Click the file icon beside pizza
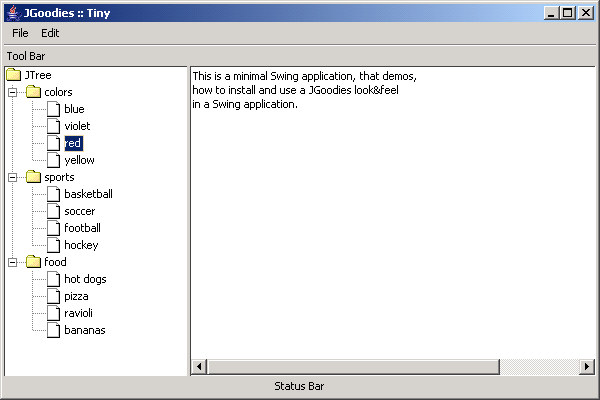600x400 pixels. point(54,296)
